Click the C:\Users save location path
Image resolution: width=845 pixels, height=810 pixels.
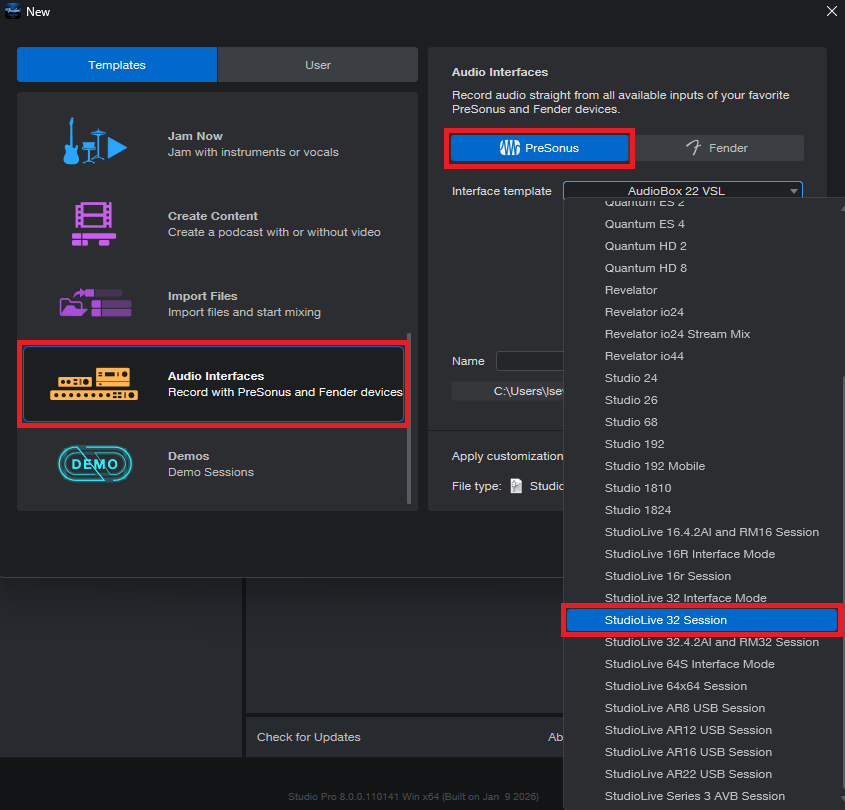[508, 391]
